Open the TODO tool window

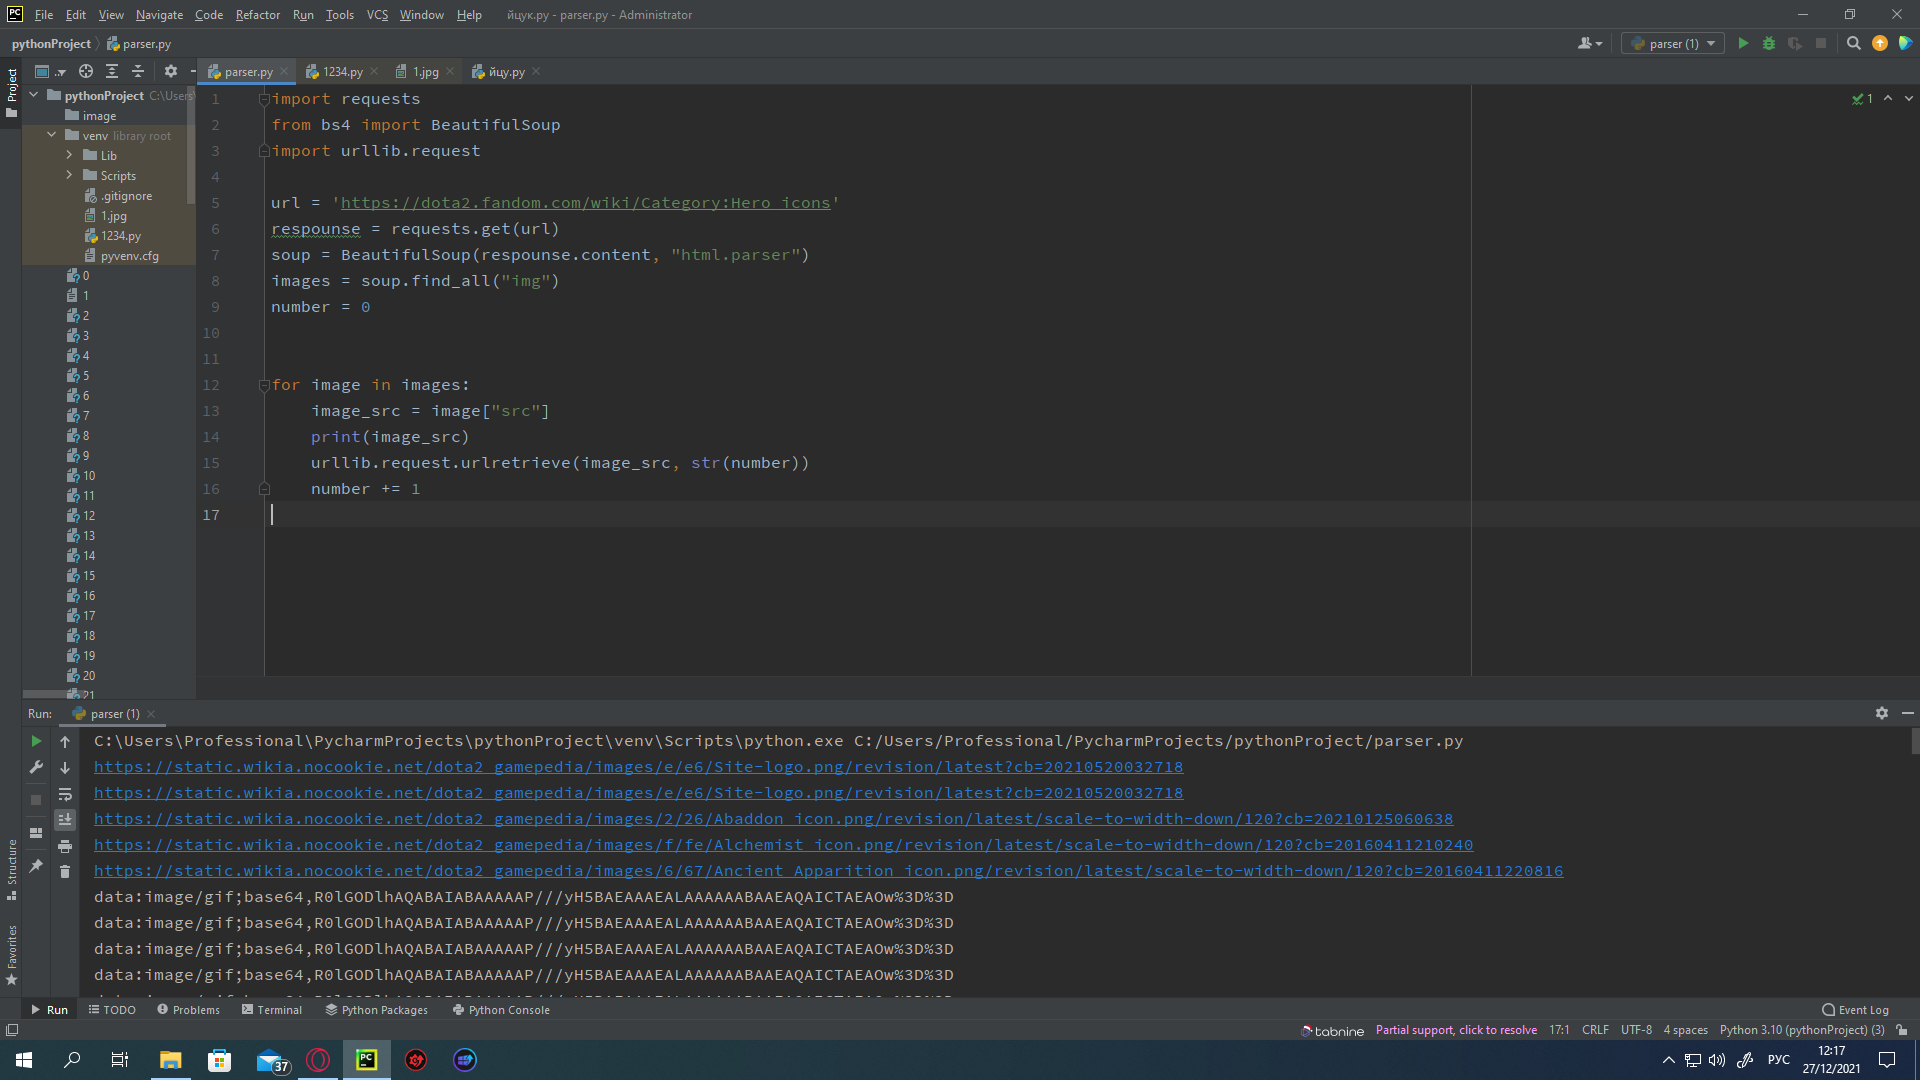[x=112, y=1010]
